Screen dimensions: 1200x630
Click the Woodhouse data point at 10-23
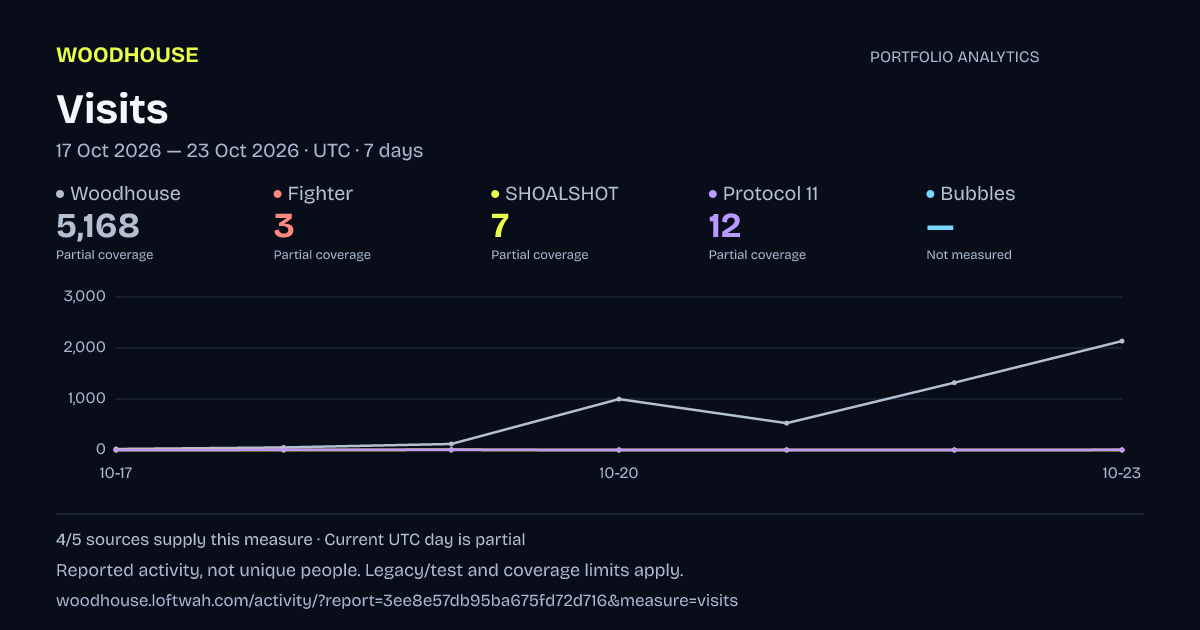1122,341
